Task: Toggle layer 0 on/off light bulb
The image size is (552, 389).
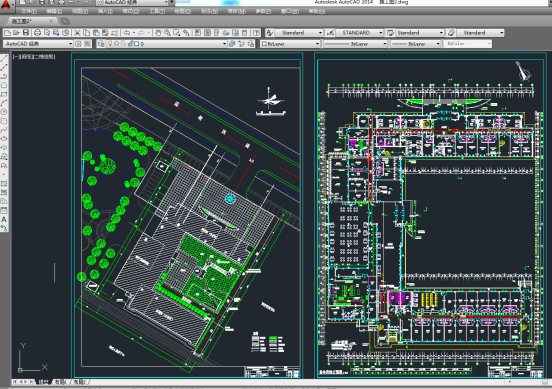Action: [110, 43]
